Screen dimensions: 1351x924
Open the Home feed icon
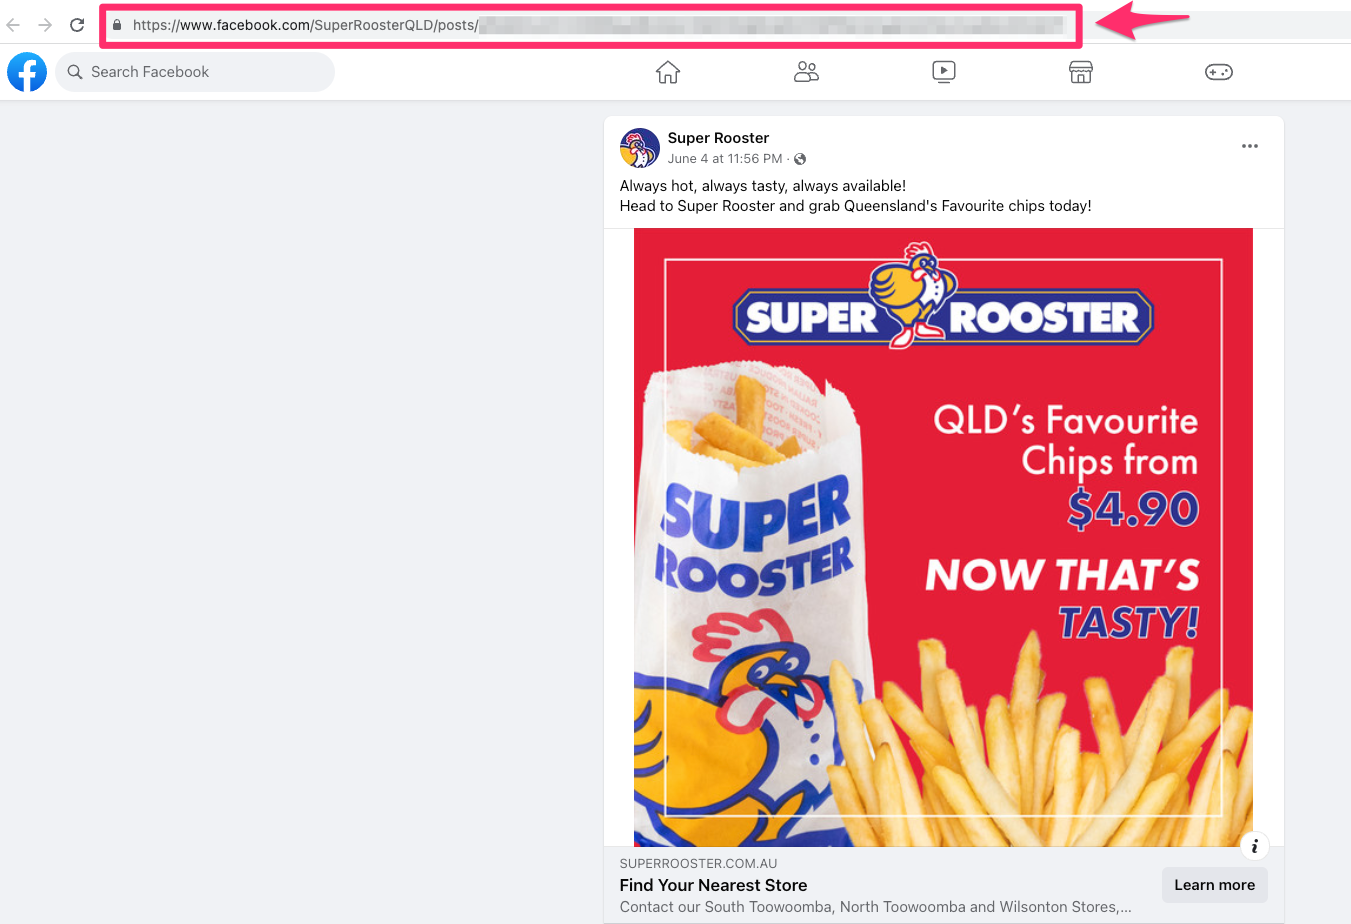668,72
